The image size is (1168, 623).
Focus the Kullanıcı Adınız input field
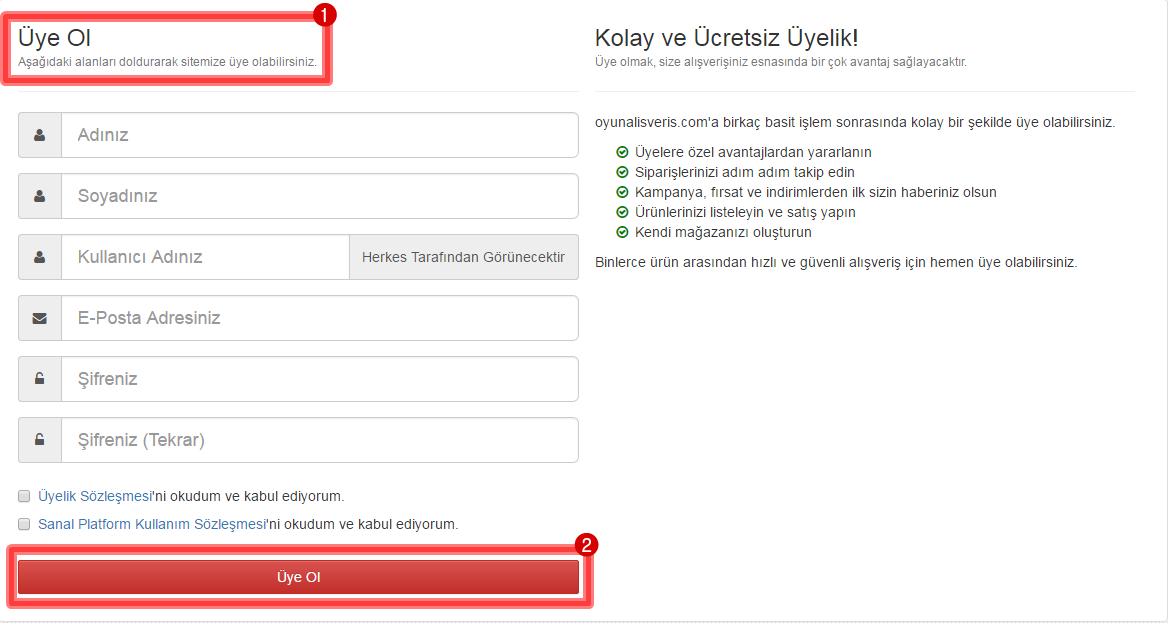(x=205, y=257)
